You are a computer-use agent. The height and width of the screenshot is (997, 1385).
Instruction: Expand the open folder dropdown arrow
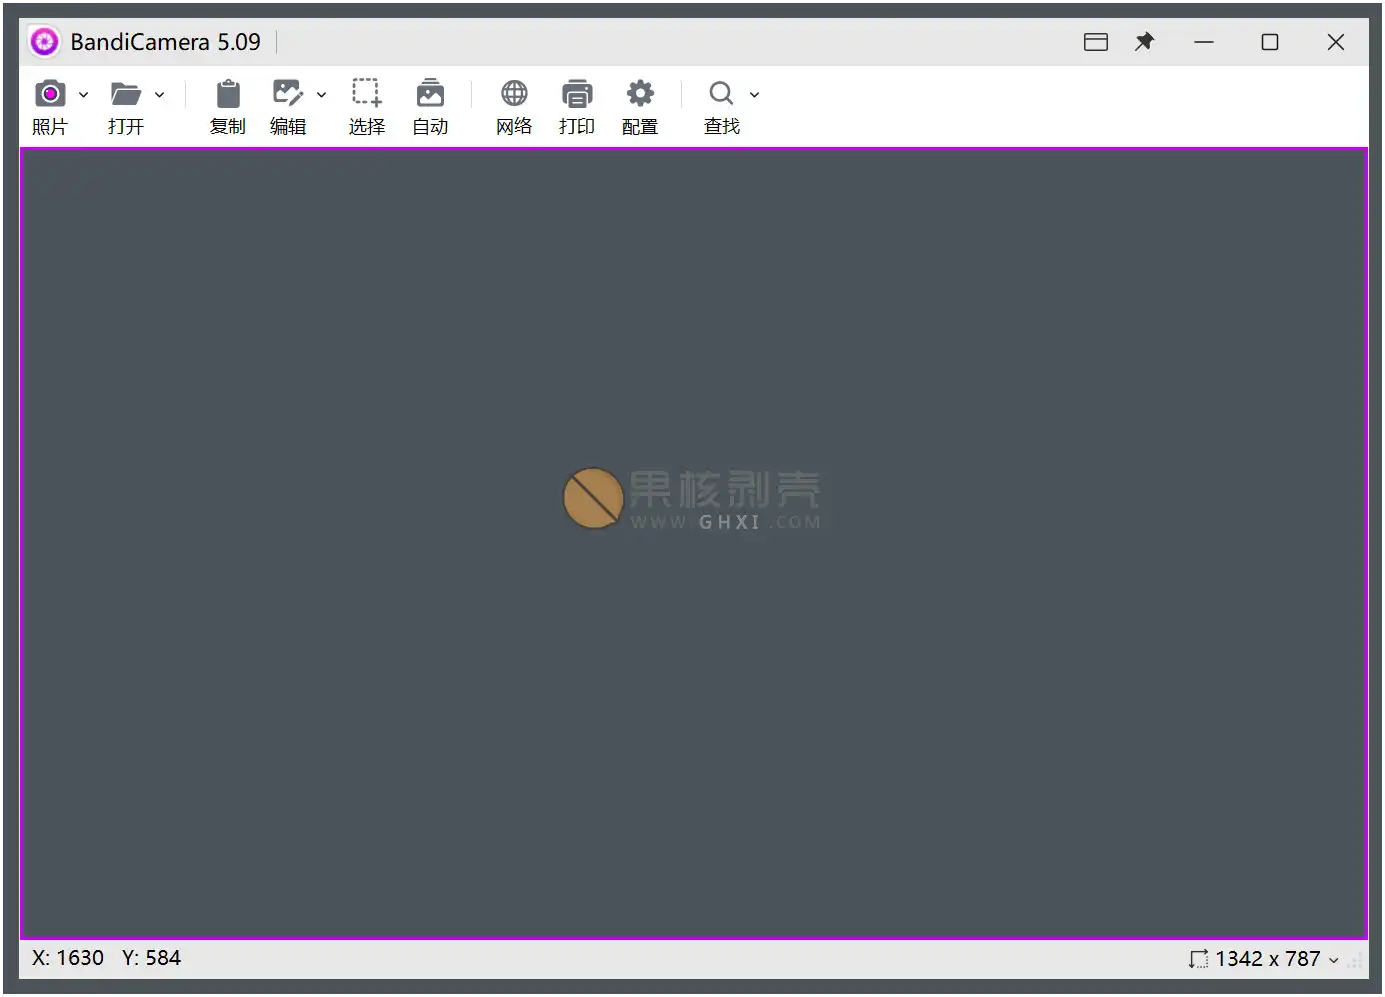(159, 95)
